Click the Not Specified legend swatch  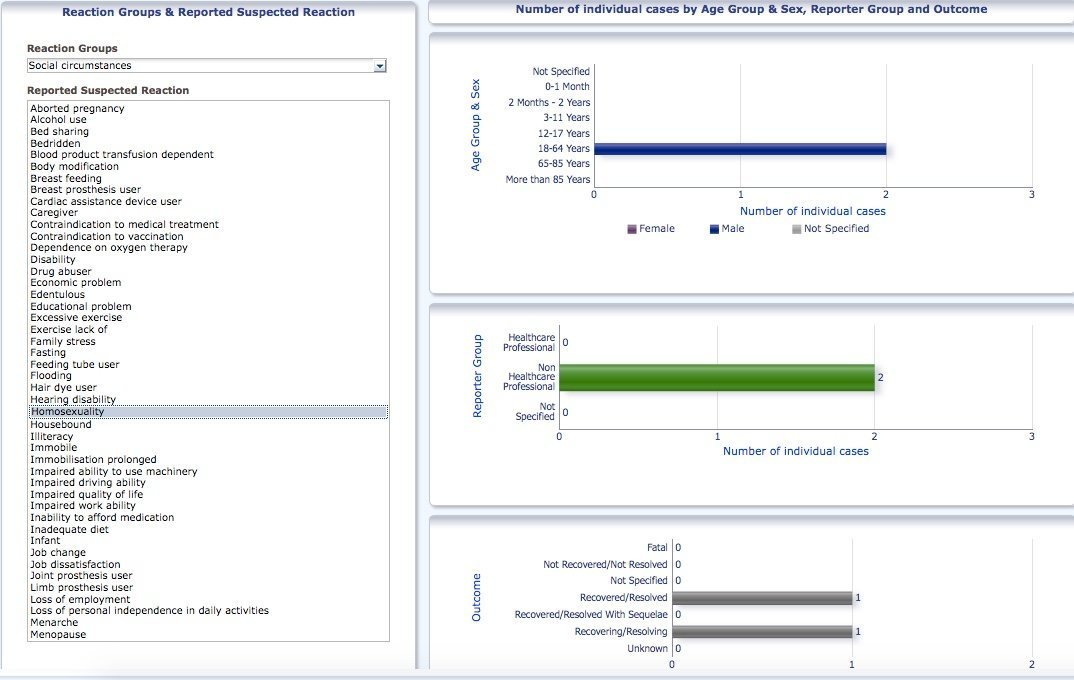tap(796, 229)
